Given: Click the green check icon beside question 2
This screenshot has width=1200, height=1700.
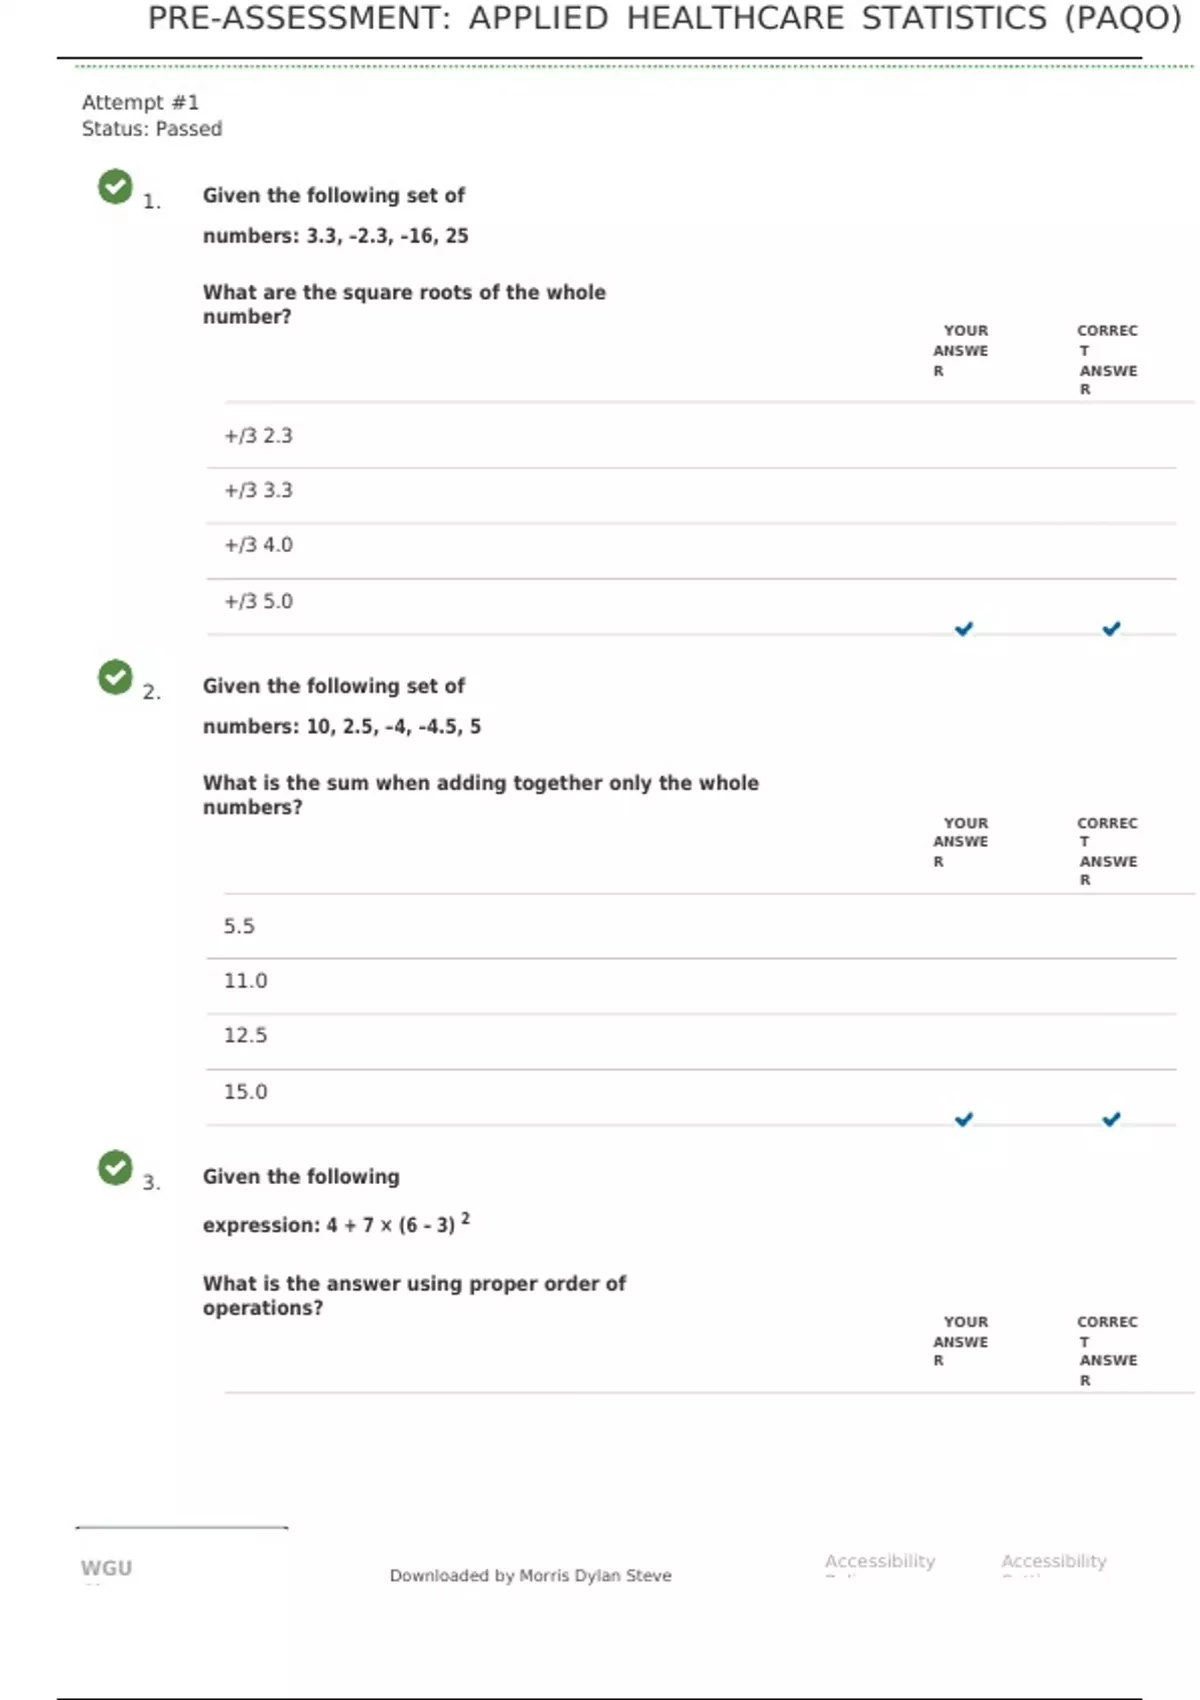Looking at the screenshot, I should click(x=115, y=677).
